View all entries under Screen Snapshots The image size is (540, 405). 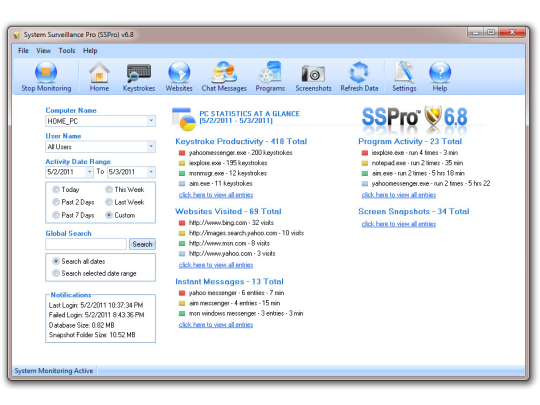[399, 224]
